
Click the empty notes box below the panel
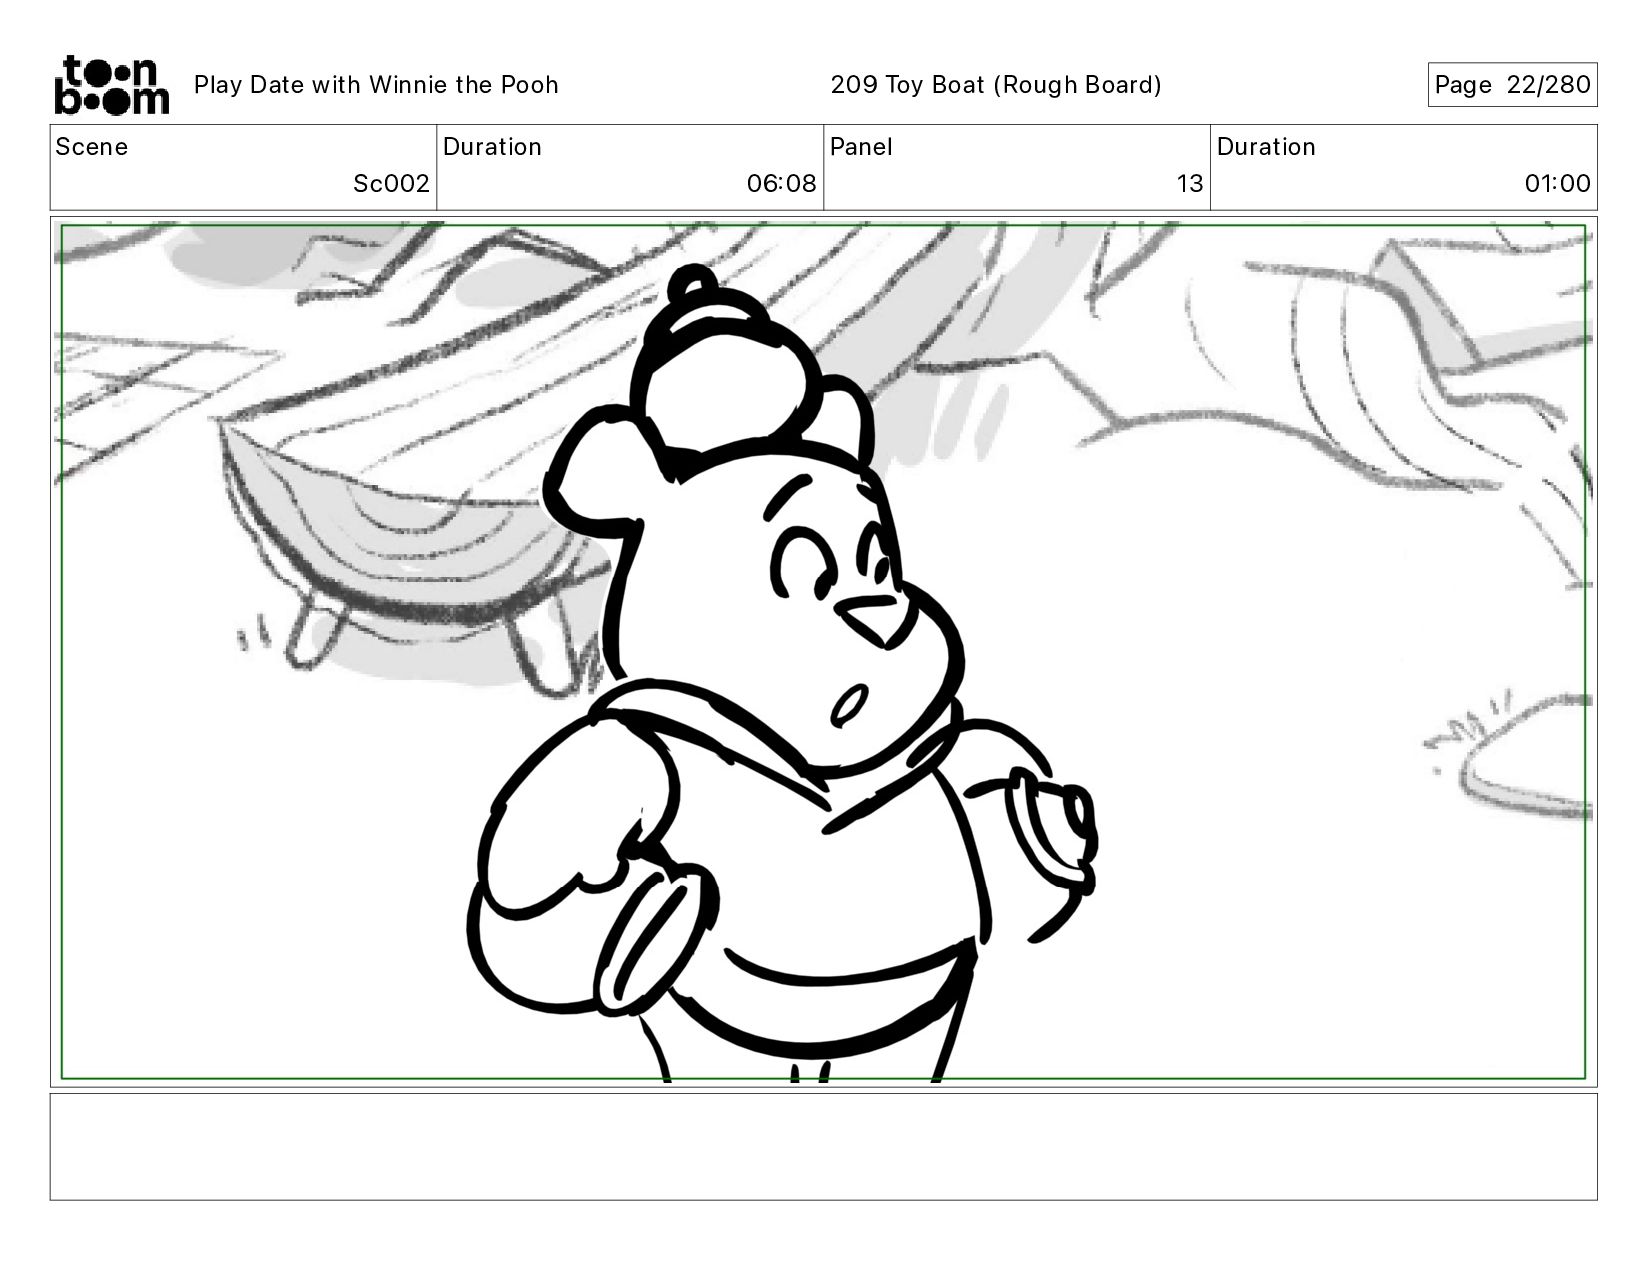(x=824, y=1146)
